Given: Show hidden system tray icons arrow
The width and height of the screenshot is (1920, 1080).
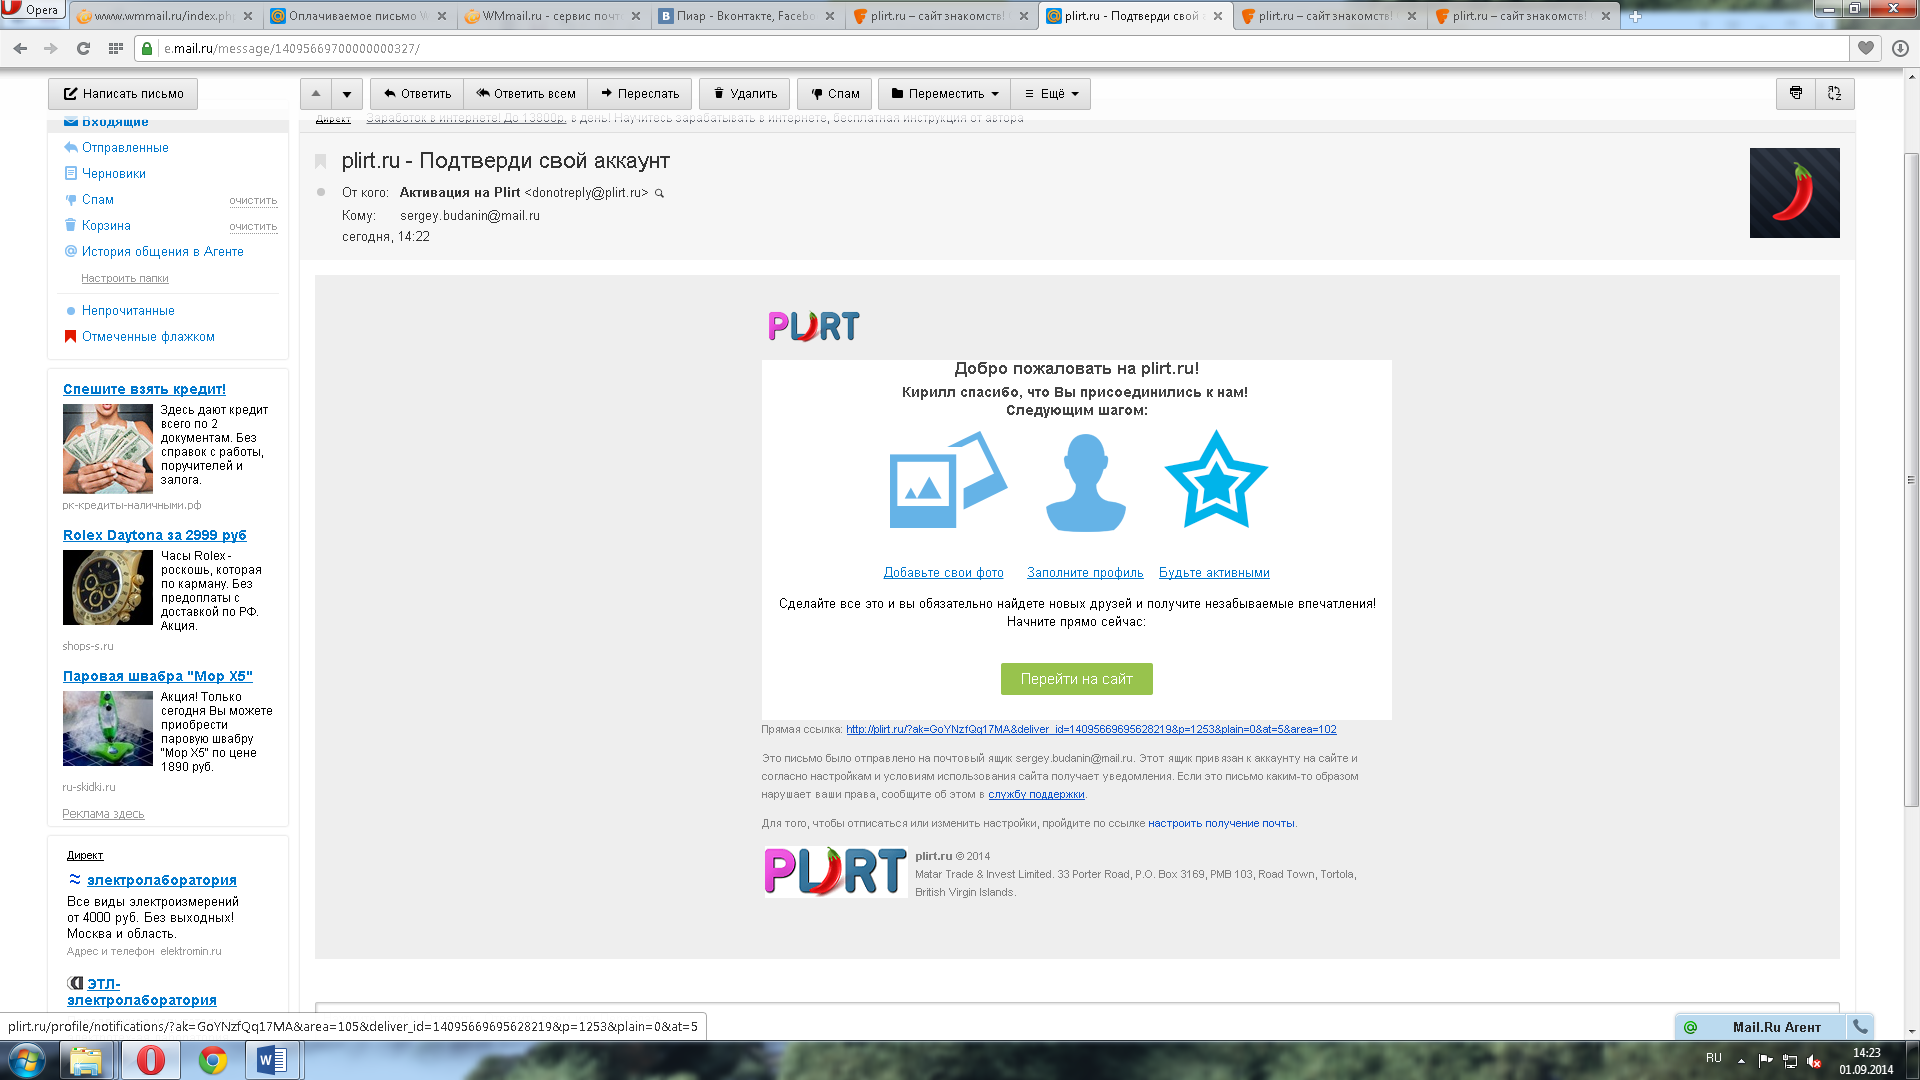Looking at the screenshot, I should pos(1741,1060).
